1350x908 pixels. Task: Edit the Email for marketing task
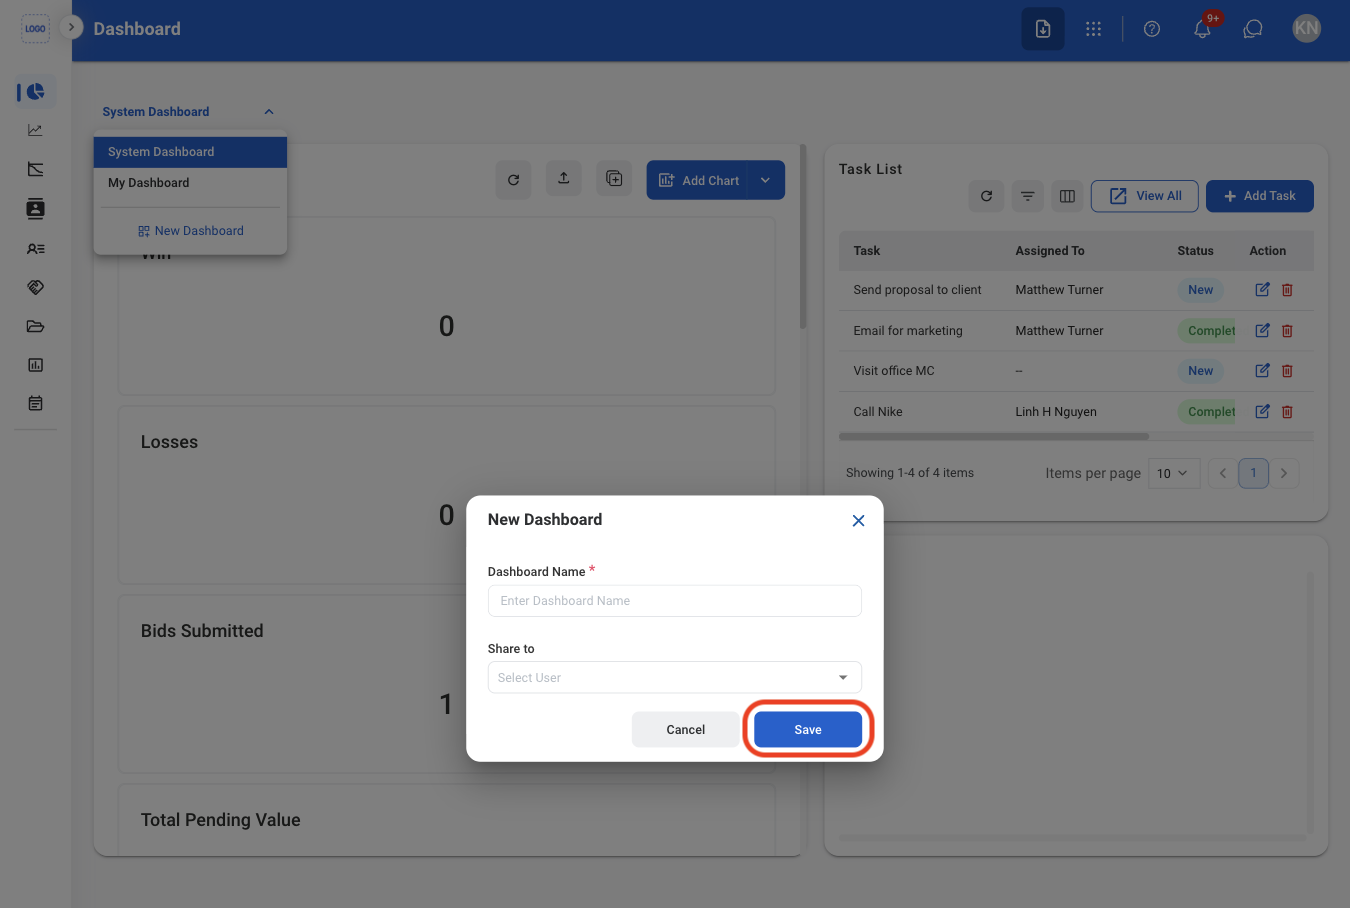click(x=1262, y=331)
